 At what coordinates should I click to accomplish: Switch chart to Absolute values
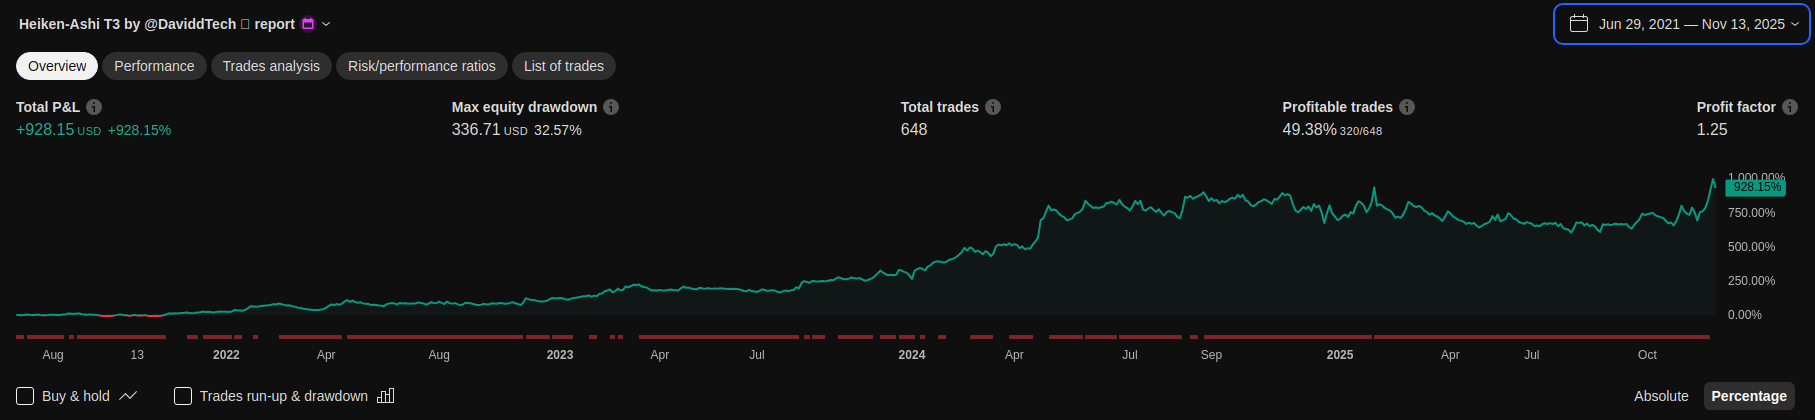[1661, 396]
